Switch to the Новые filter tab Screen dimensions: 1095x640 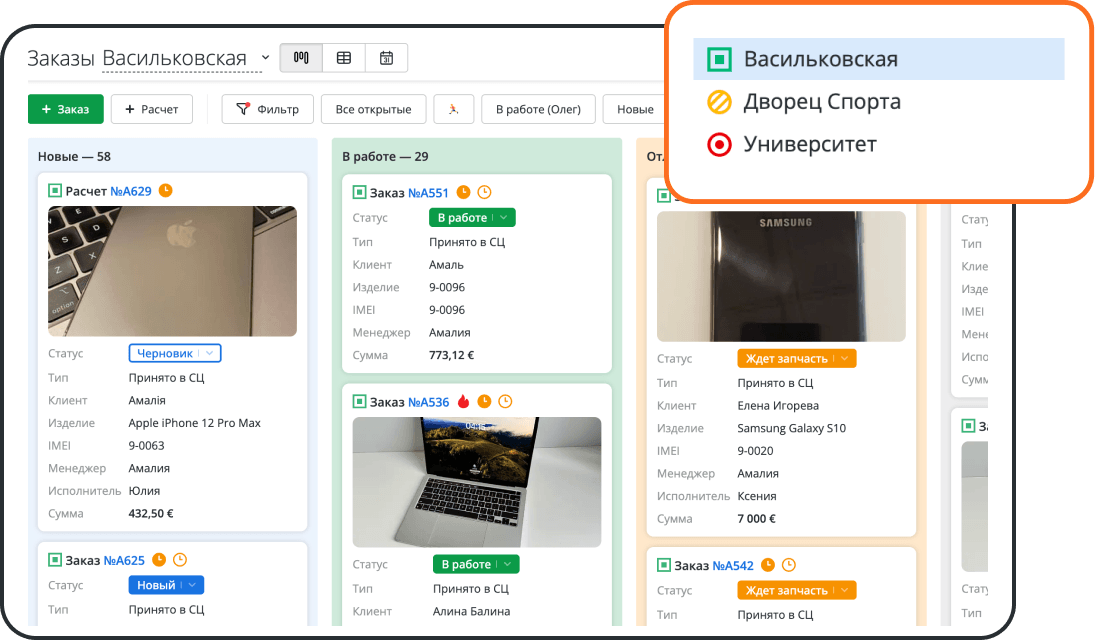634,109
